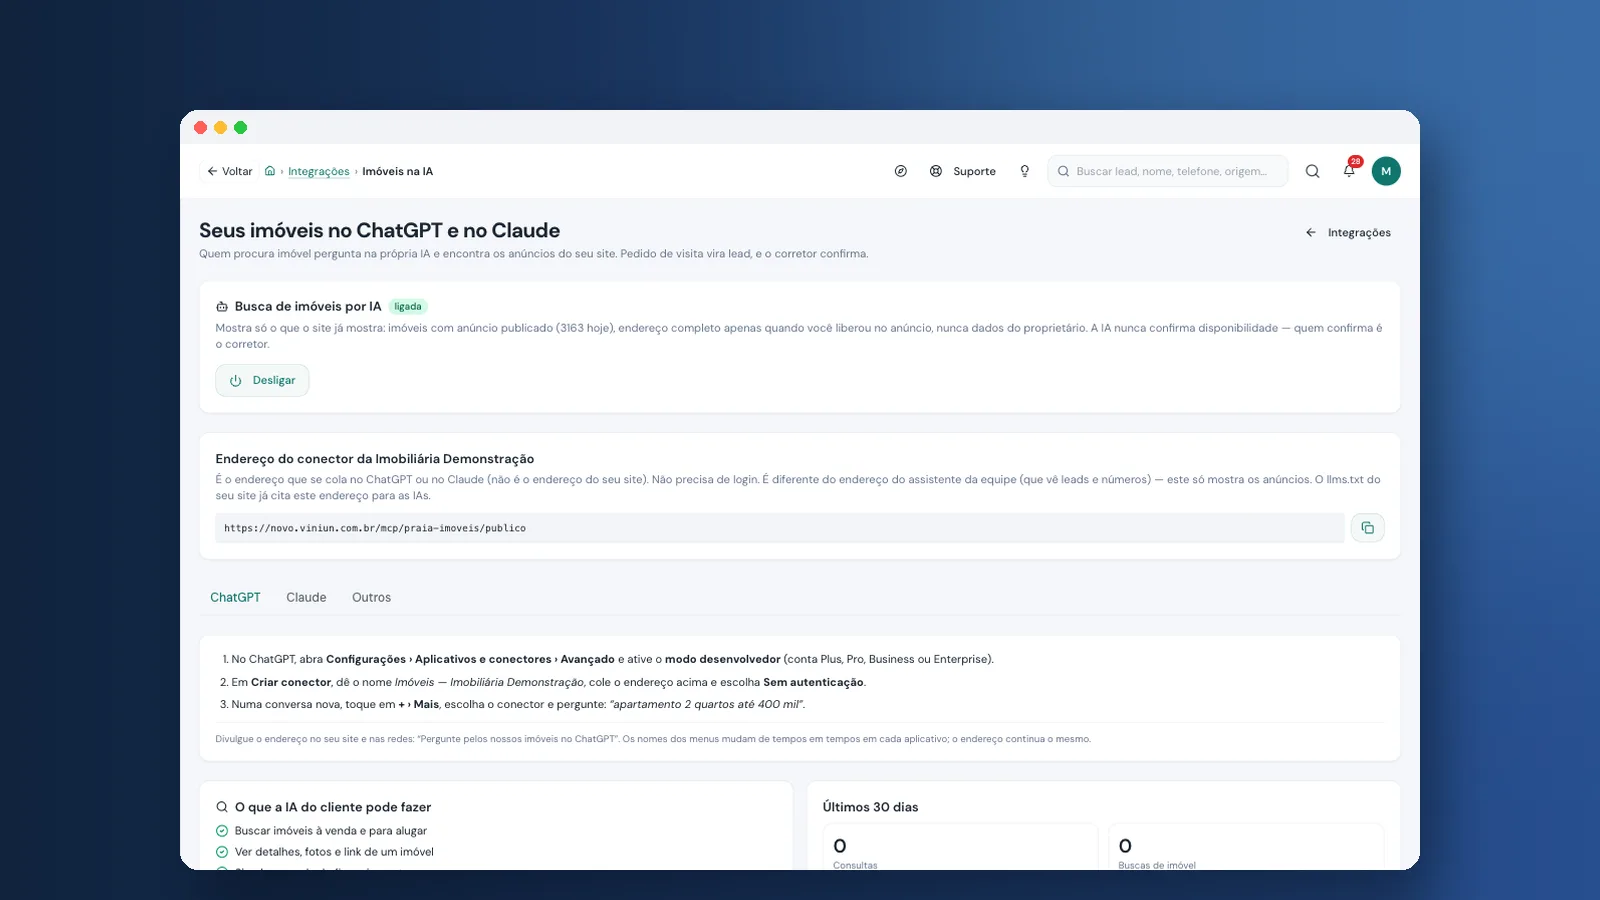The height and width of the screenshot is (900, 1600).
Task: Switch to the ChatGPT tab
Action: tap(235, 597)
